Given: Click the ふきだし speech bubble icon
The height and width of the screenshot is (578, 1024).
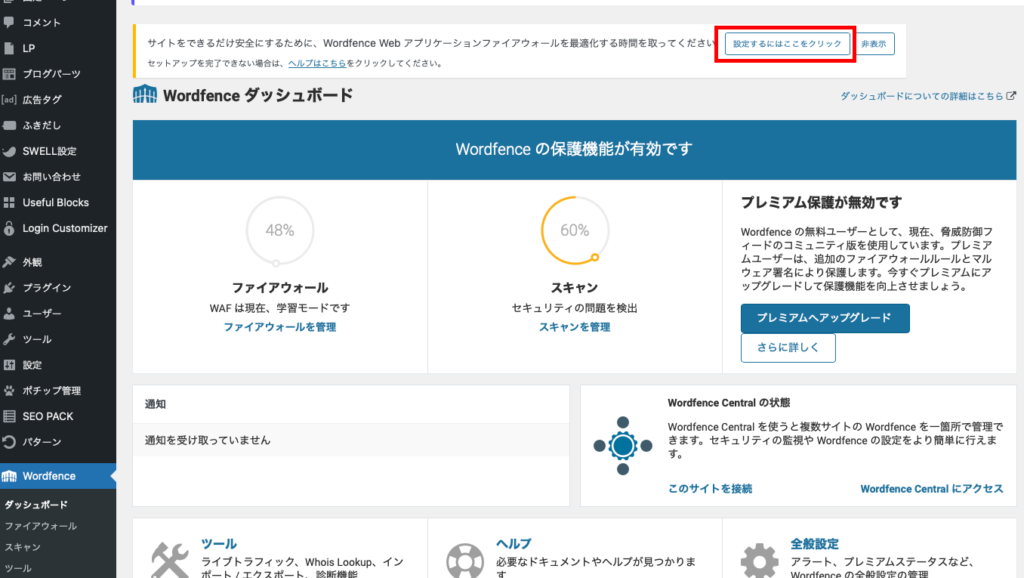Looking at the screenshot, I should (9, 125).
